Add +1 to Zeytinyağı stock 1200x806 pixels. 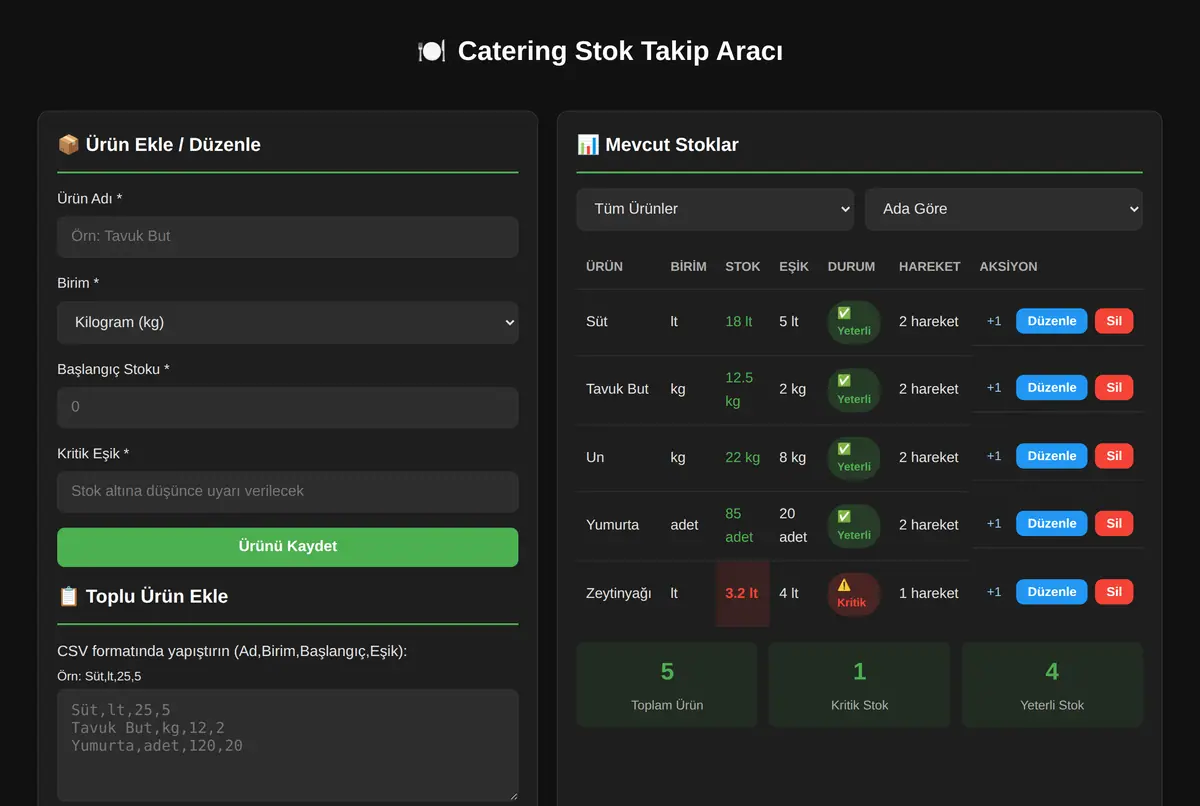pos(994,592)
